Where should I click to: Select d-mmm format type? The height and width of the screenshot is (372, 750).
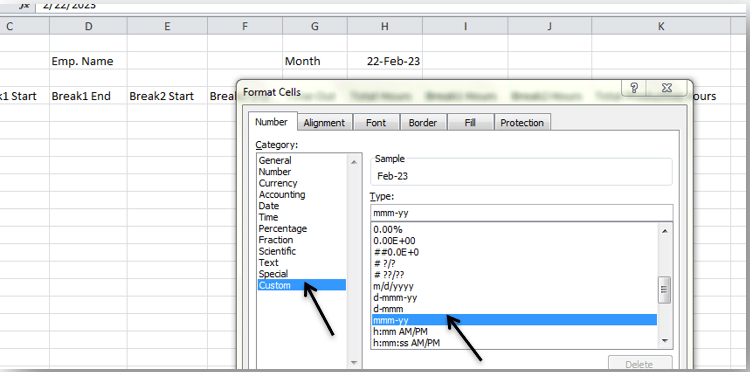(x=514, y=309)
